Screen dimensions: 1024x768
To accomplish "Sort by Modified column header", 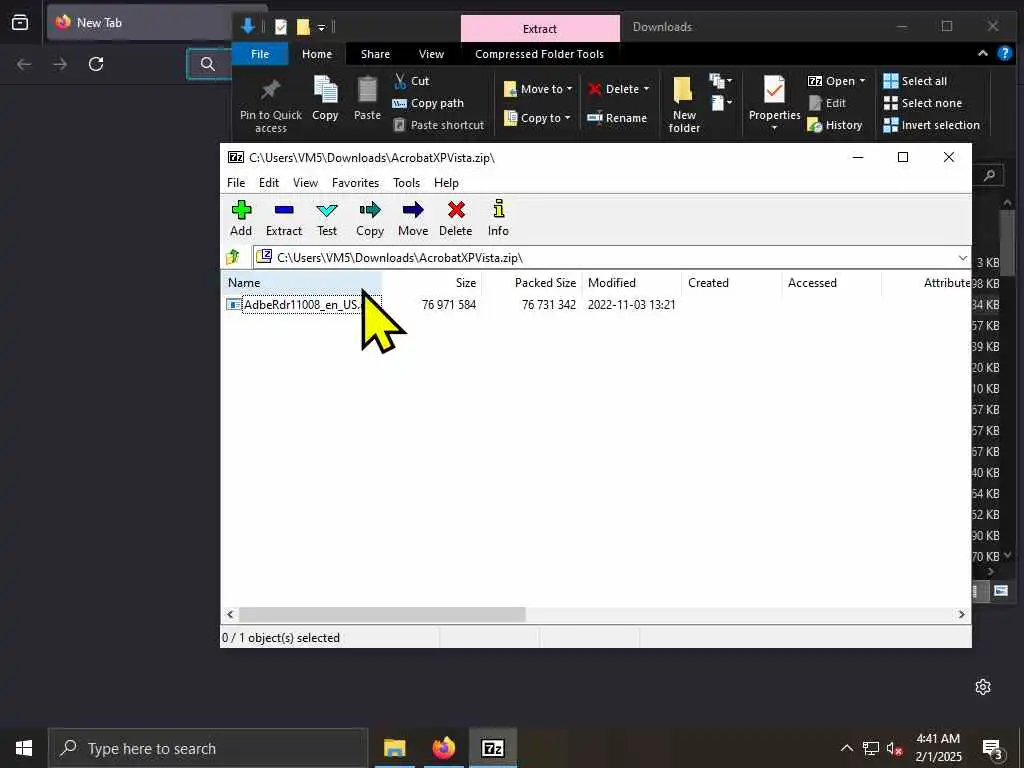I will tap(632, 283).
